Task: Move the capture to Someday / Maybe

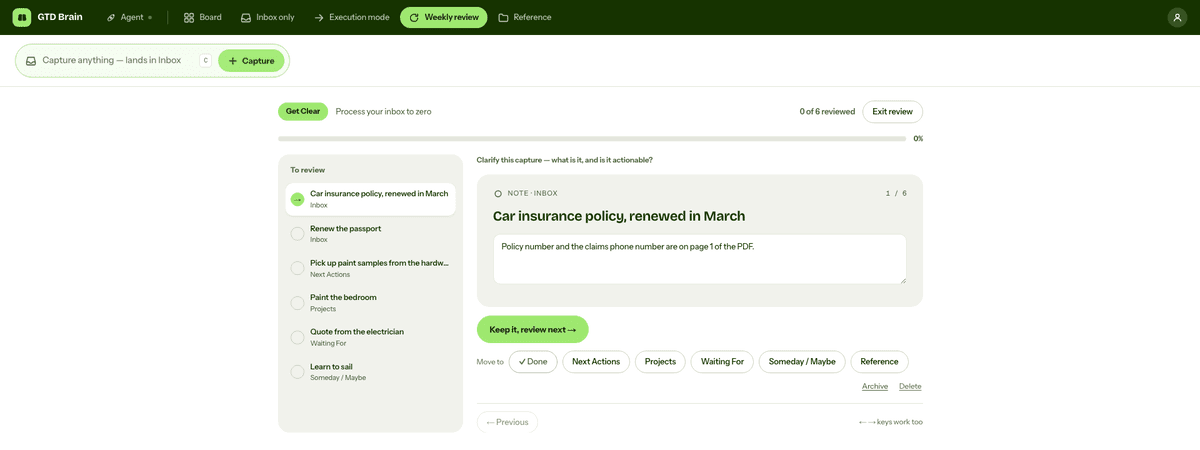Action: [x=802, y=362]
